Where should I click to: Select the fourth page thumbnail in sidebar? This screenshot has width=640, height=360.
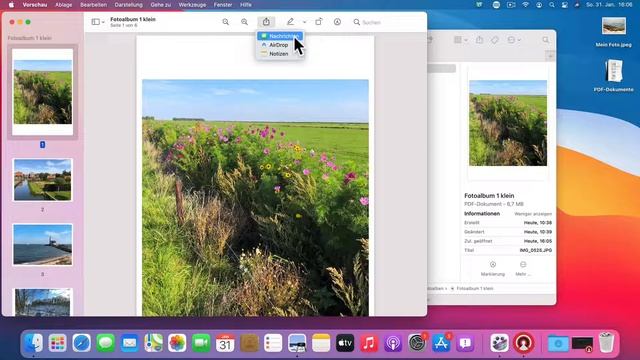click(42, 302)
